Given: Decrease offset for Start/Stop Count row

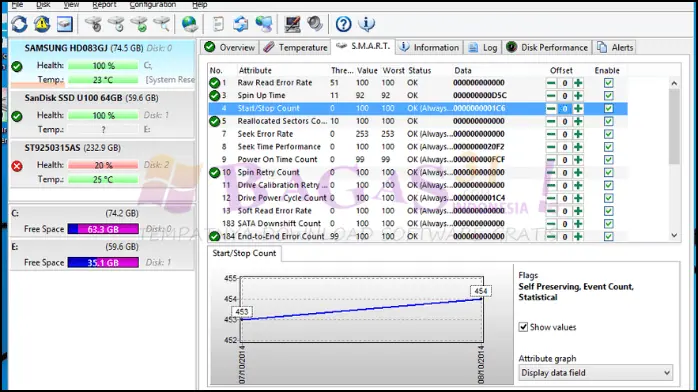Looking at the screenshot, I should pyautogui.click(x=551, y=109).
